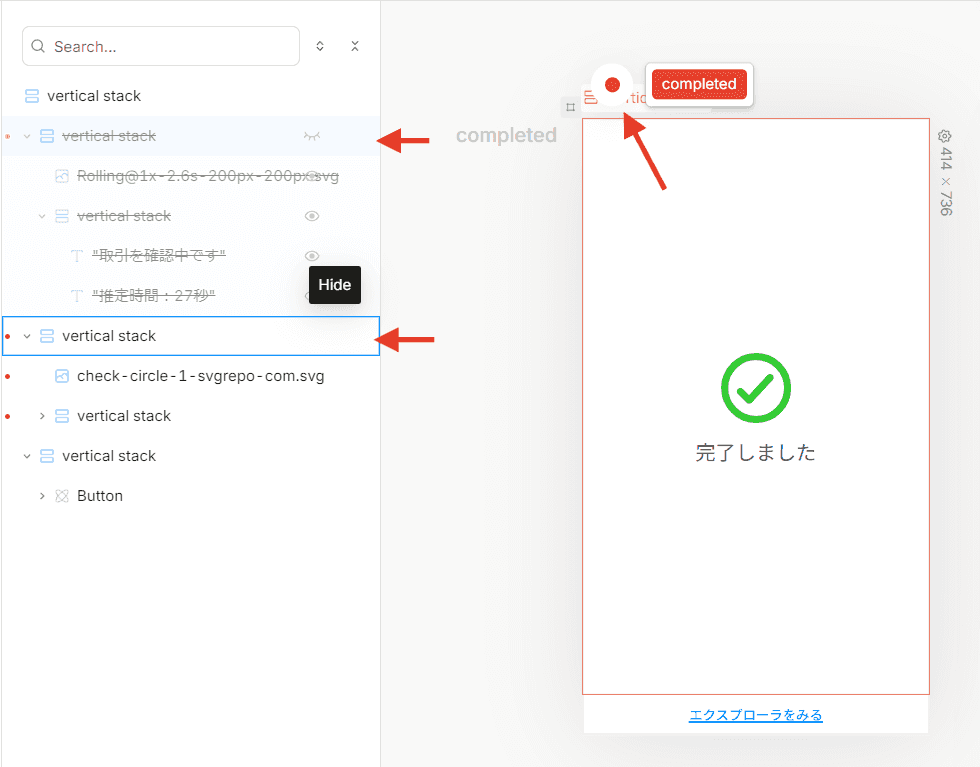Viewport: 980px width, 767px height.
Task: Click the collapse-all icon beside search
Action: pos(355,46)
